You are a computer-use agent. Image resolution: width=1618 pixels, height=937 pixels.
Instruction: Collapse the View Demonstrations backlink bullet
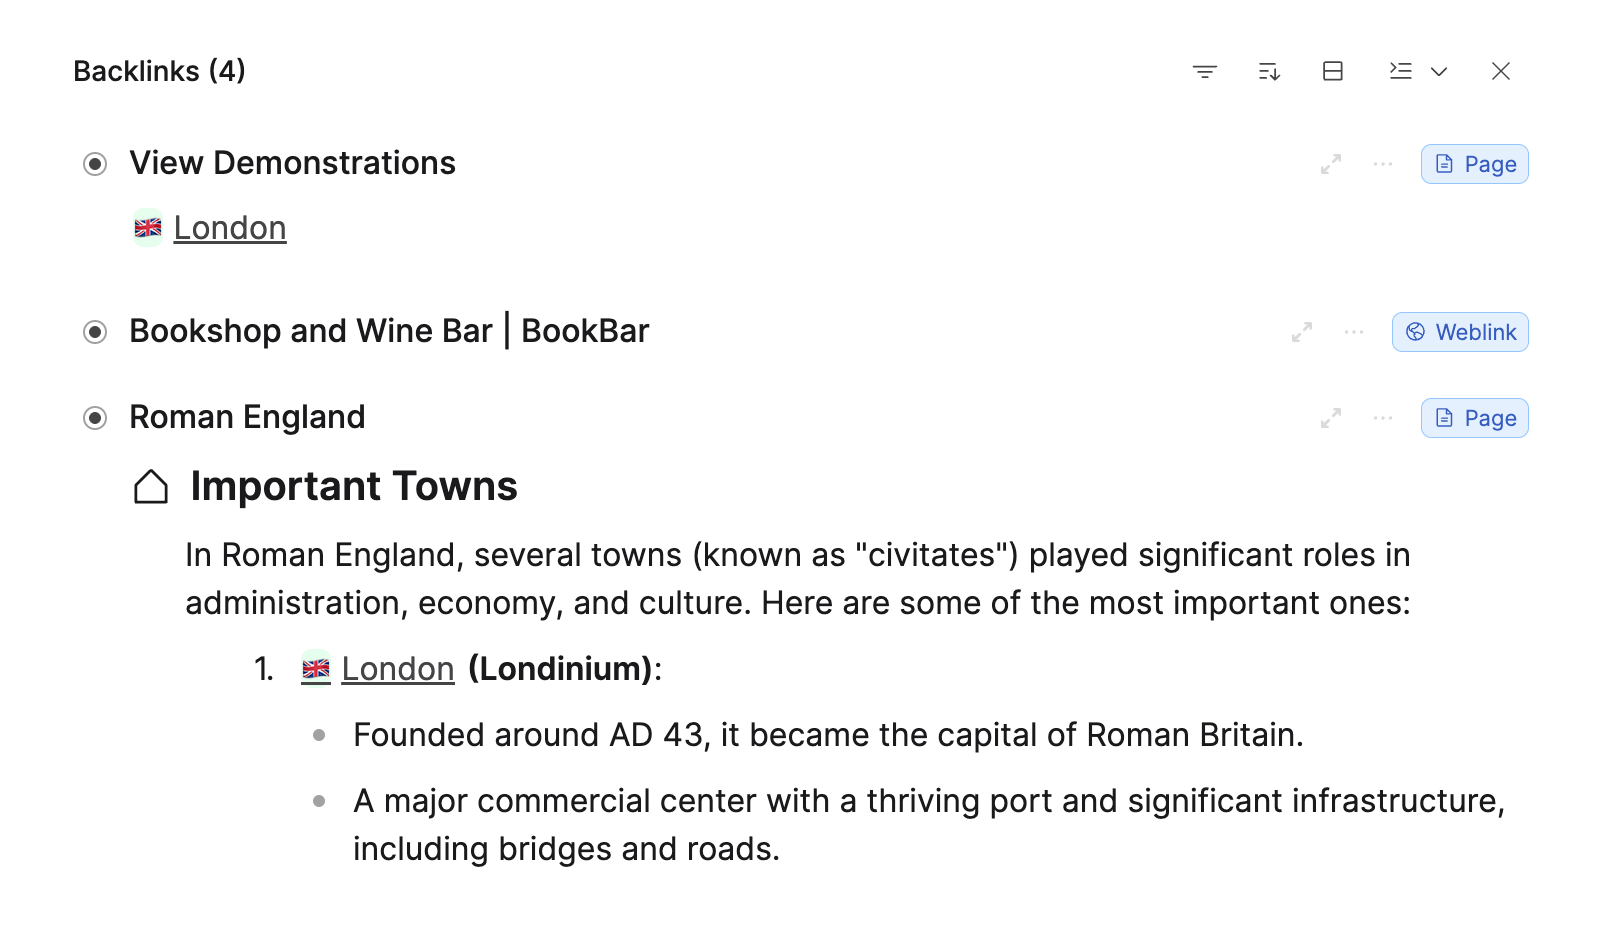pos(95,164)
